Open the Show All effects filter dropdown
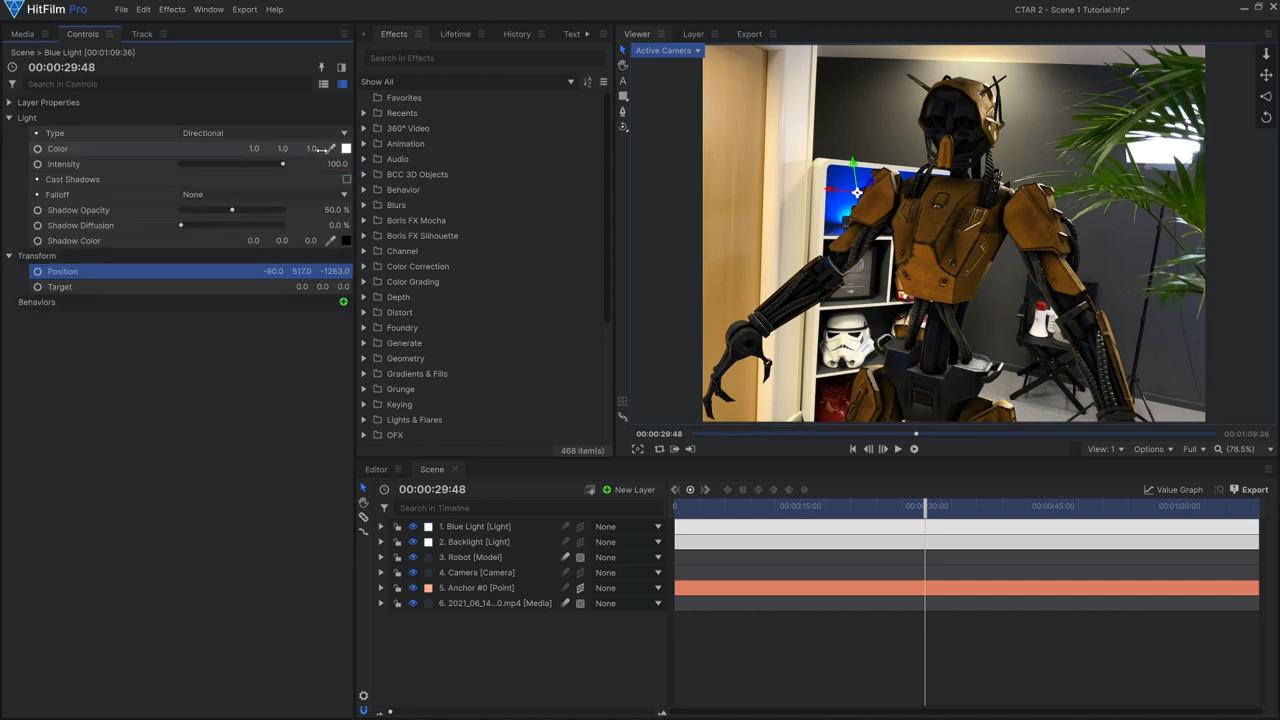The height and width of the screenshot is (720, 1280). (x=467, y=82)
